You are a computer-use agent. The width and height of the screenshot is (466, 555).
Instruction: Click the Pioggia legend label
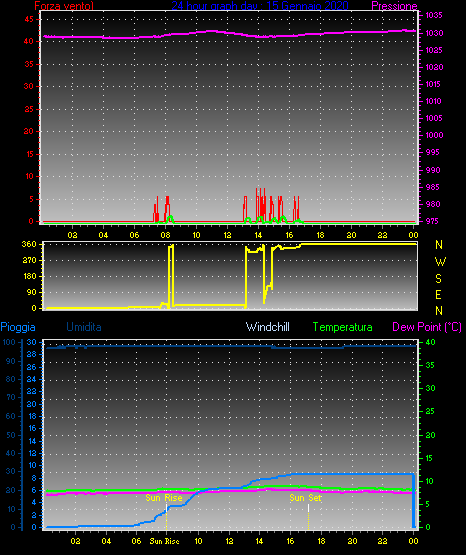point(18,327)
